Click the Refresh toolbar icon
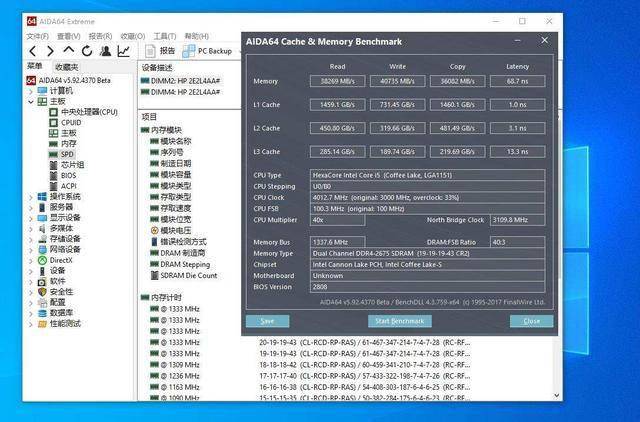 [x=87, y=51]
